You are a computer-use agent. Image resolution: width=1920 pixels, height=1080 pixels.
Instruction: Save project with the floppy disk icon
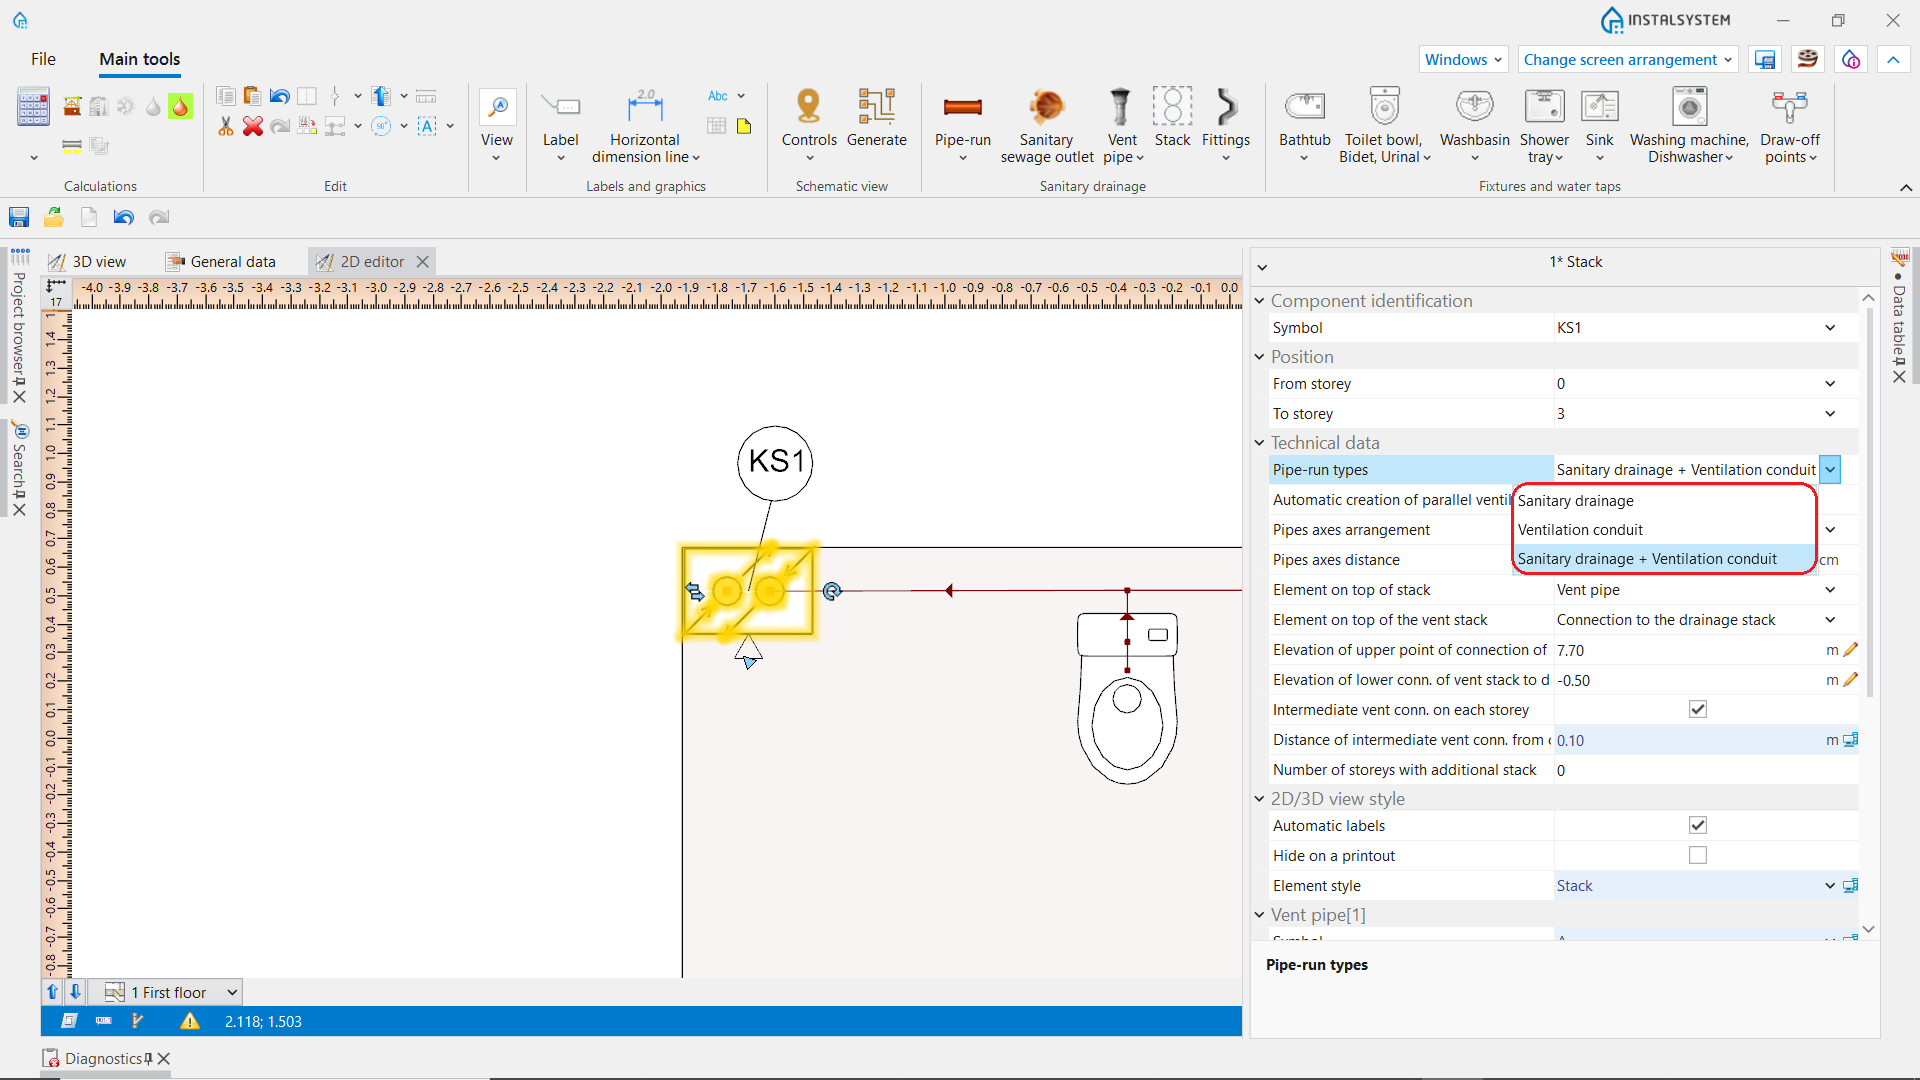point(19,217)
